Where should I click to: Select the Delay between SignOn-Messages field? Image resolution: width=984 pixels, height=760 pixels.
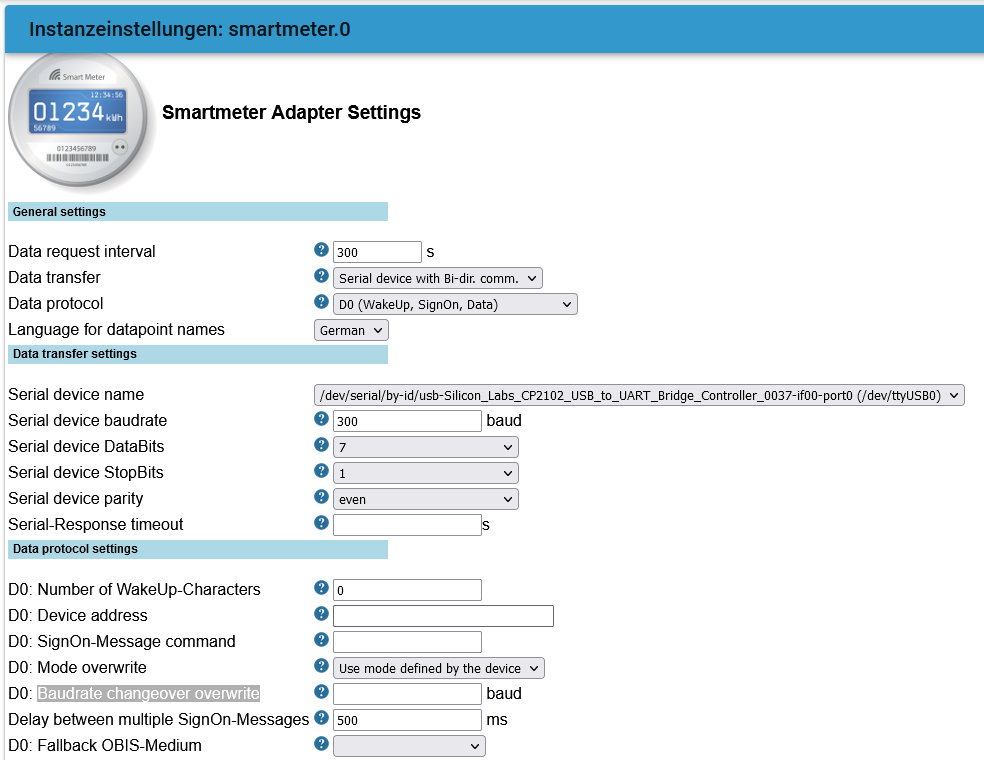click(x=407, y=720)
